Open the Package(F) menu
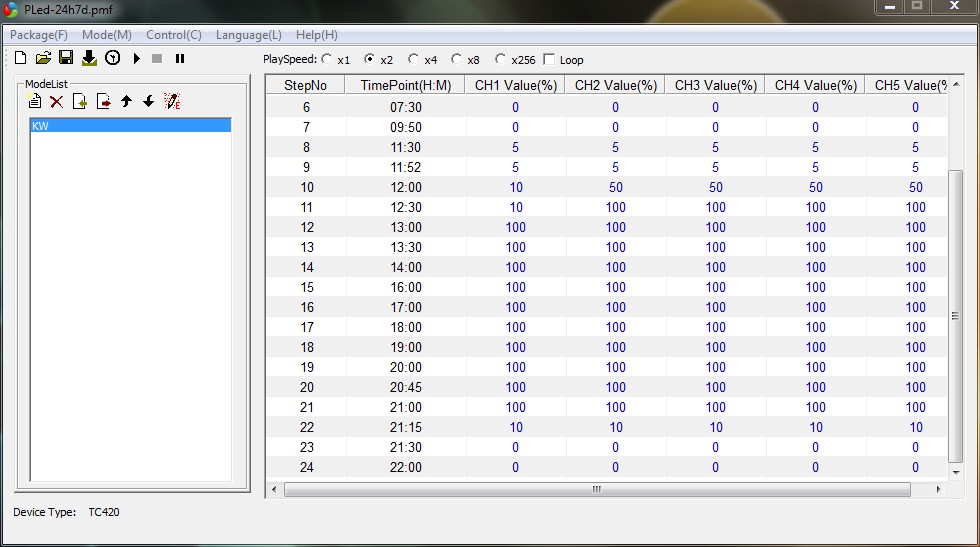This screenshot has height=547, width=980. (39, 35)
